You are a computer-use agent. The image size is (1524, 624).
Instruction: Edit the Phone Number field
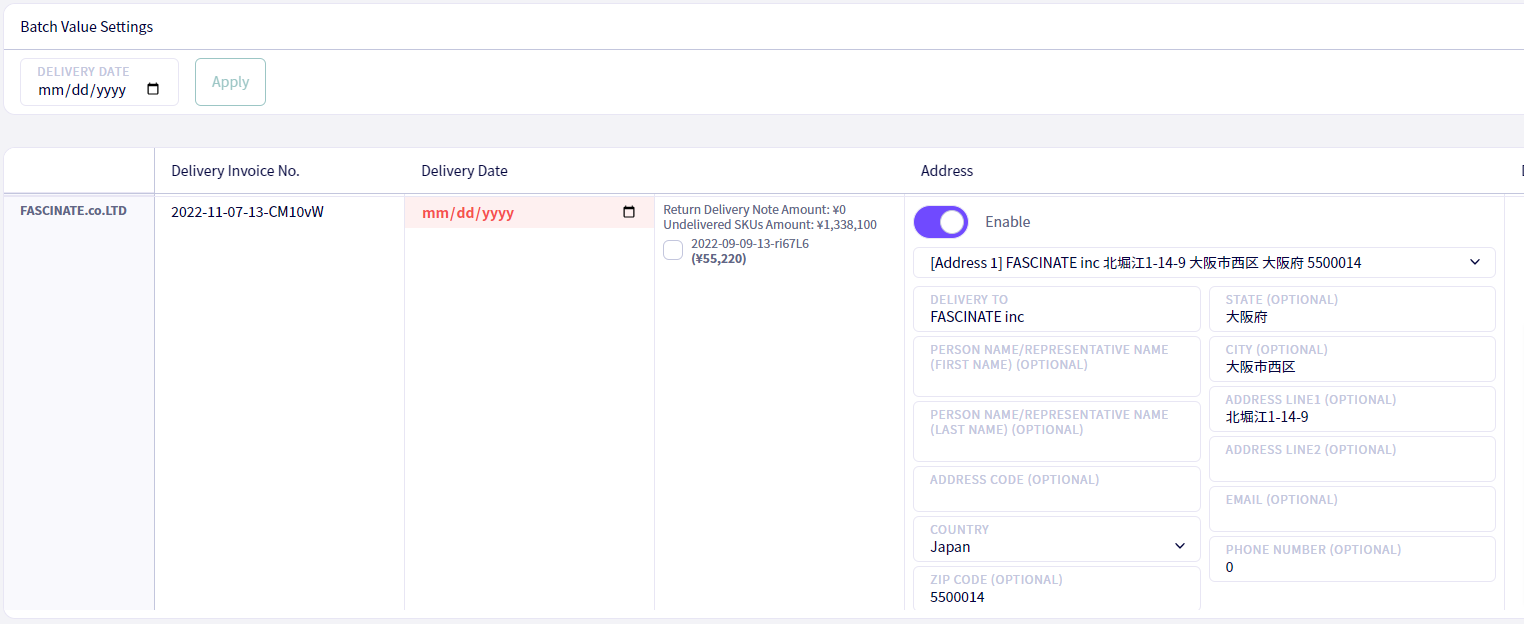click(1352, 559)
